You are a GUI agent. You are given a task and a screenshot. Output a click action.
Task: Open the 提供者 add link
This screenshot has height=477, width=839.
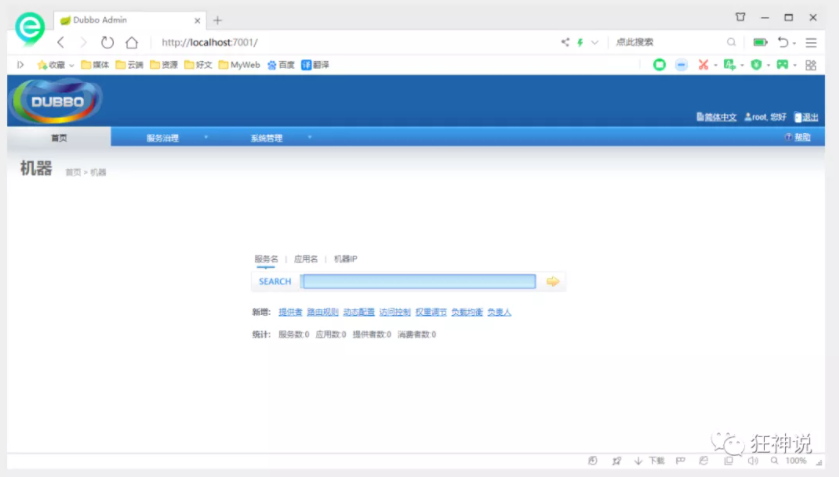[x=291, y=312]
